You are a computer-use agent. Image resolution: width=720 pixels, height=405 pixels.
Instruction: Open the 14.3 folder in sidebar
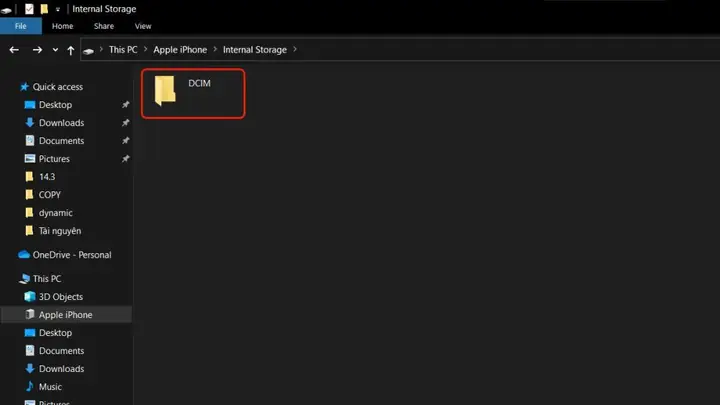click(47, 177)
